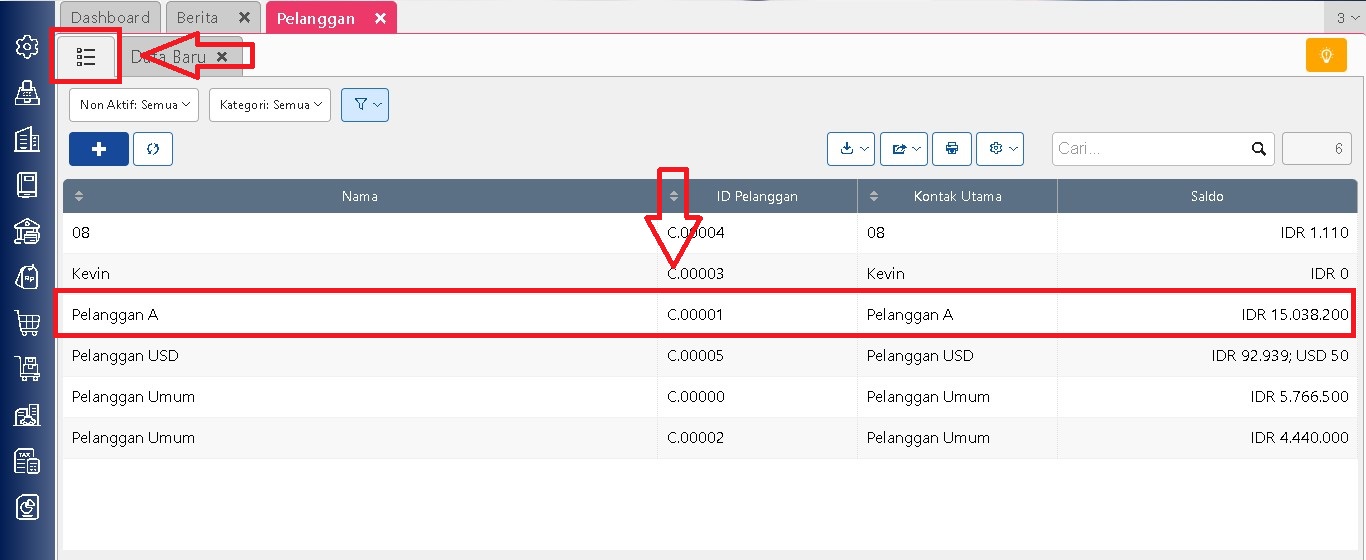
Task: Expand the Kategori filter dropdown
Action: [270, 105]
